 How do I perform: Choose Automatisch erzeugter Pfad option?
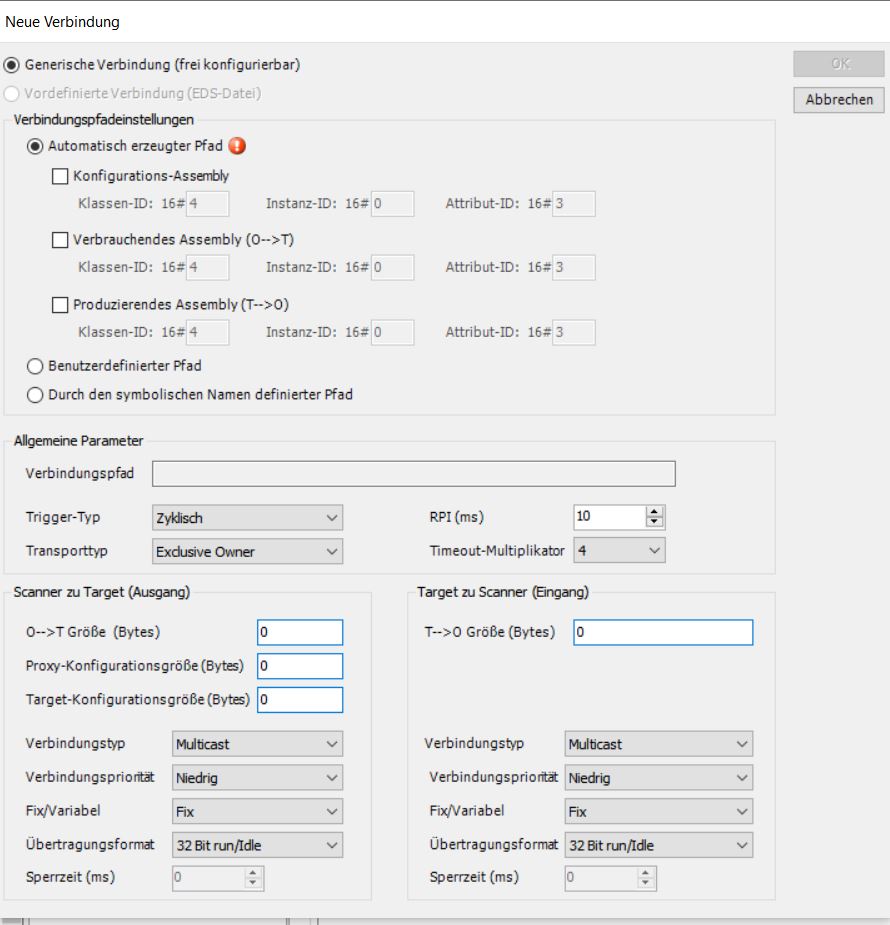35,146
